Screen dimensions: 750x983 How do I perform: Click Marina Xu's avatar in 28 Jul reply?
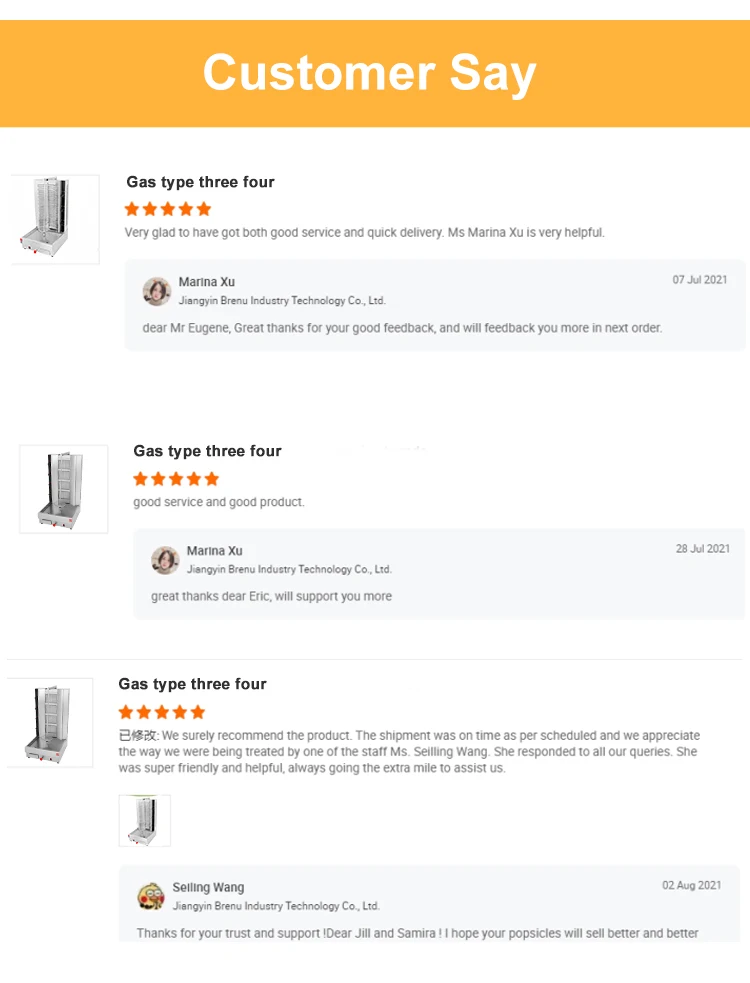tap(165, 560)
